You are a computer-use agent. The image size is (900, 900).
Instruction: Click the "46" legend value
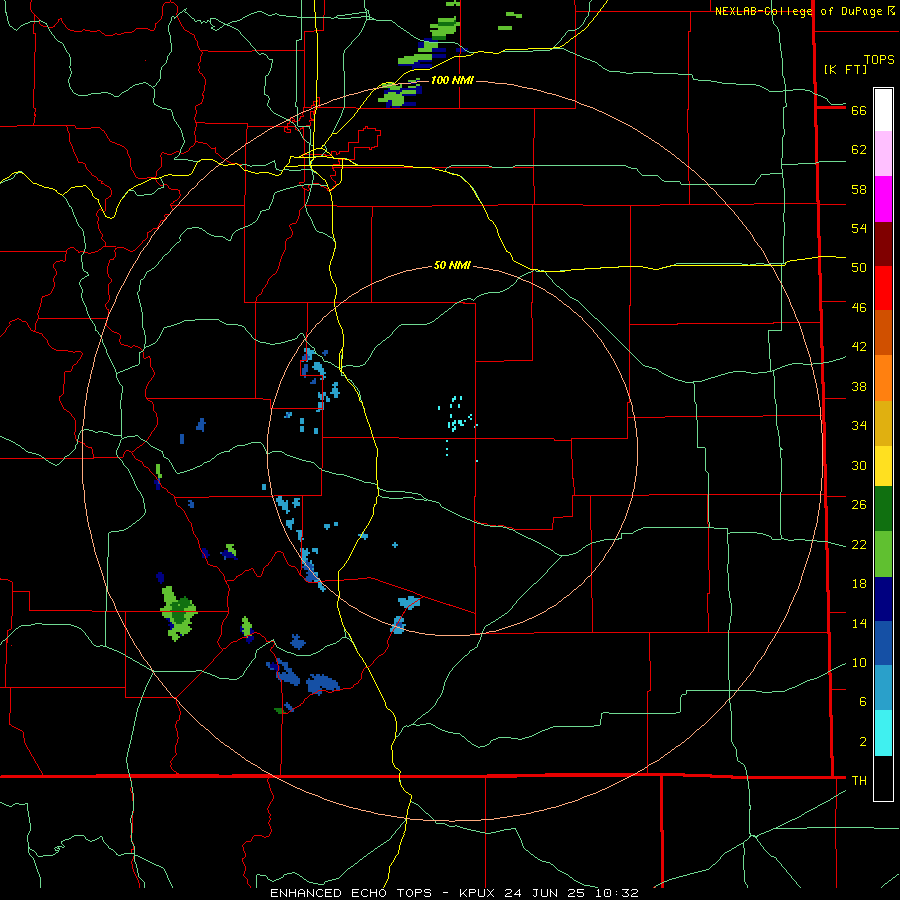click(x=859, y=308)
